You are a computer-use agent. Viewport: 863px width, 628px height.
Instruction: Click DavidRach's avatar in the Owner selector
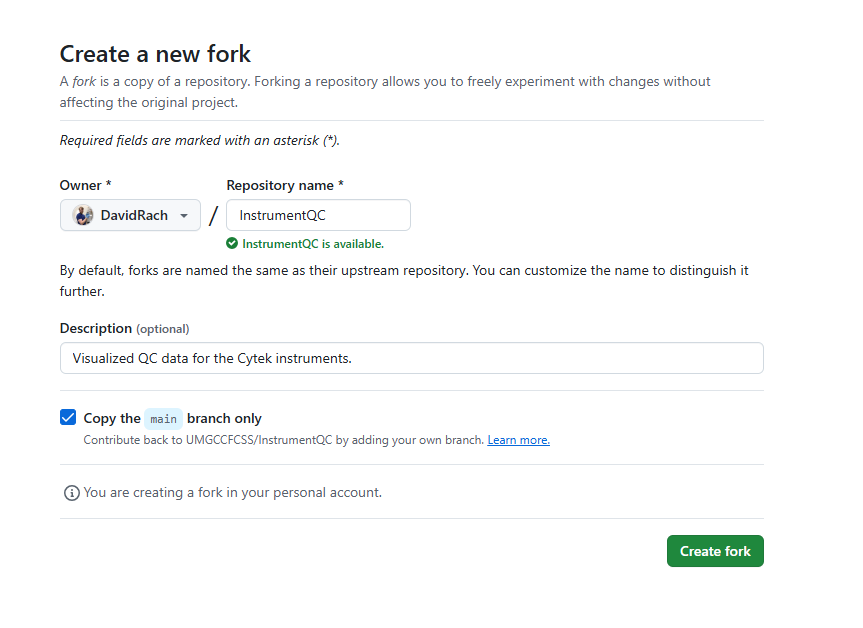pyautogui.click(x=84, y=216)
